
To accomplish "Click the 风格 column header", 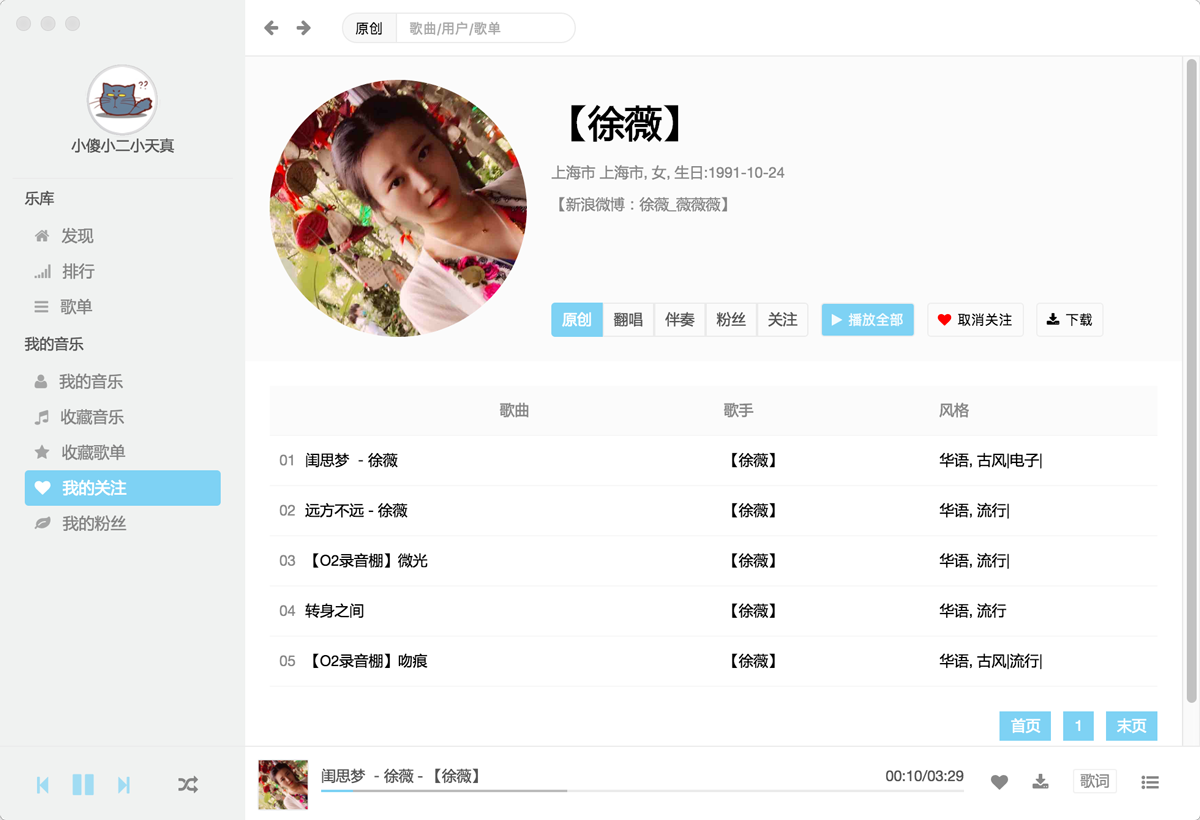I will (x=953, y=410).
